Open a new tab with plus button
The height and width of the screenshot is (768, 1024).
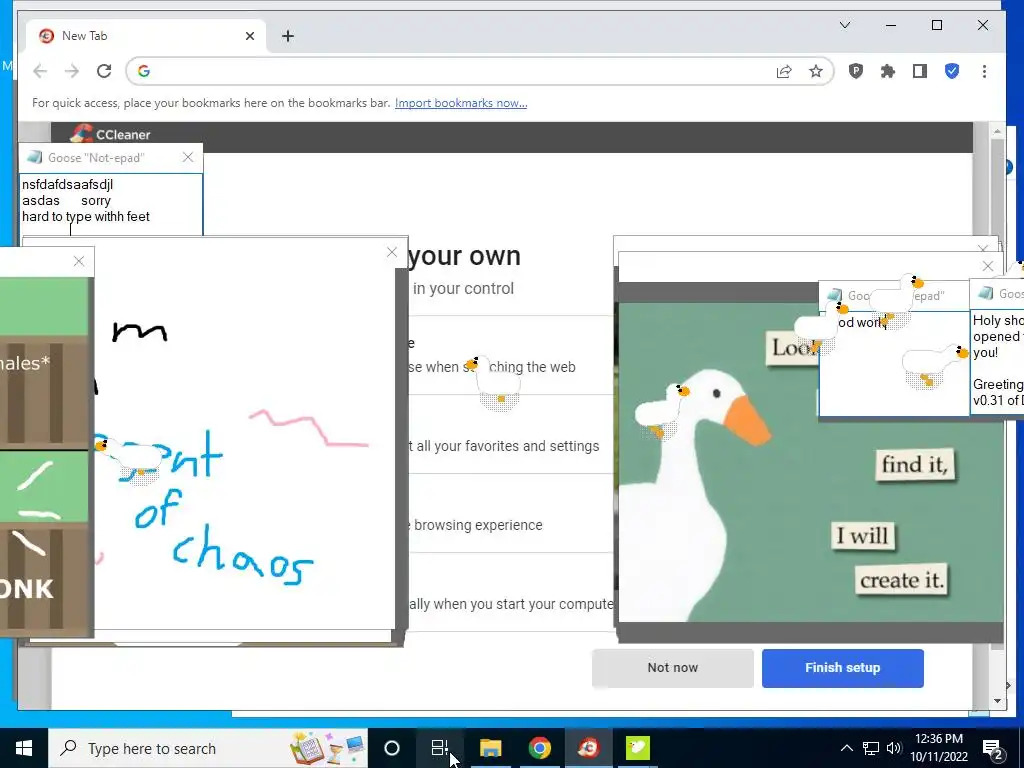tap(288, 36)
